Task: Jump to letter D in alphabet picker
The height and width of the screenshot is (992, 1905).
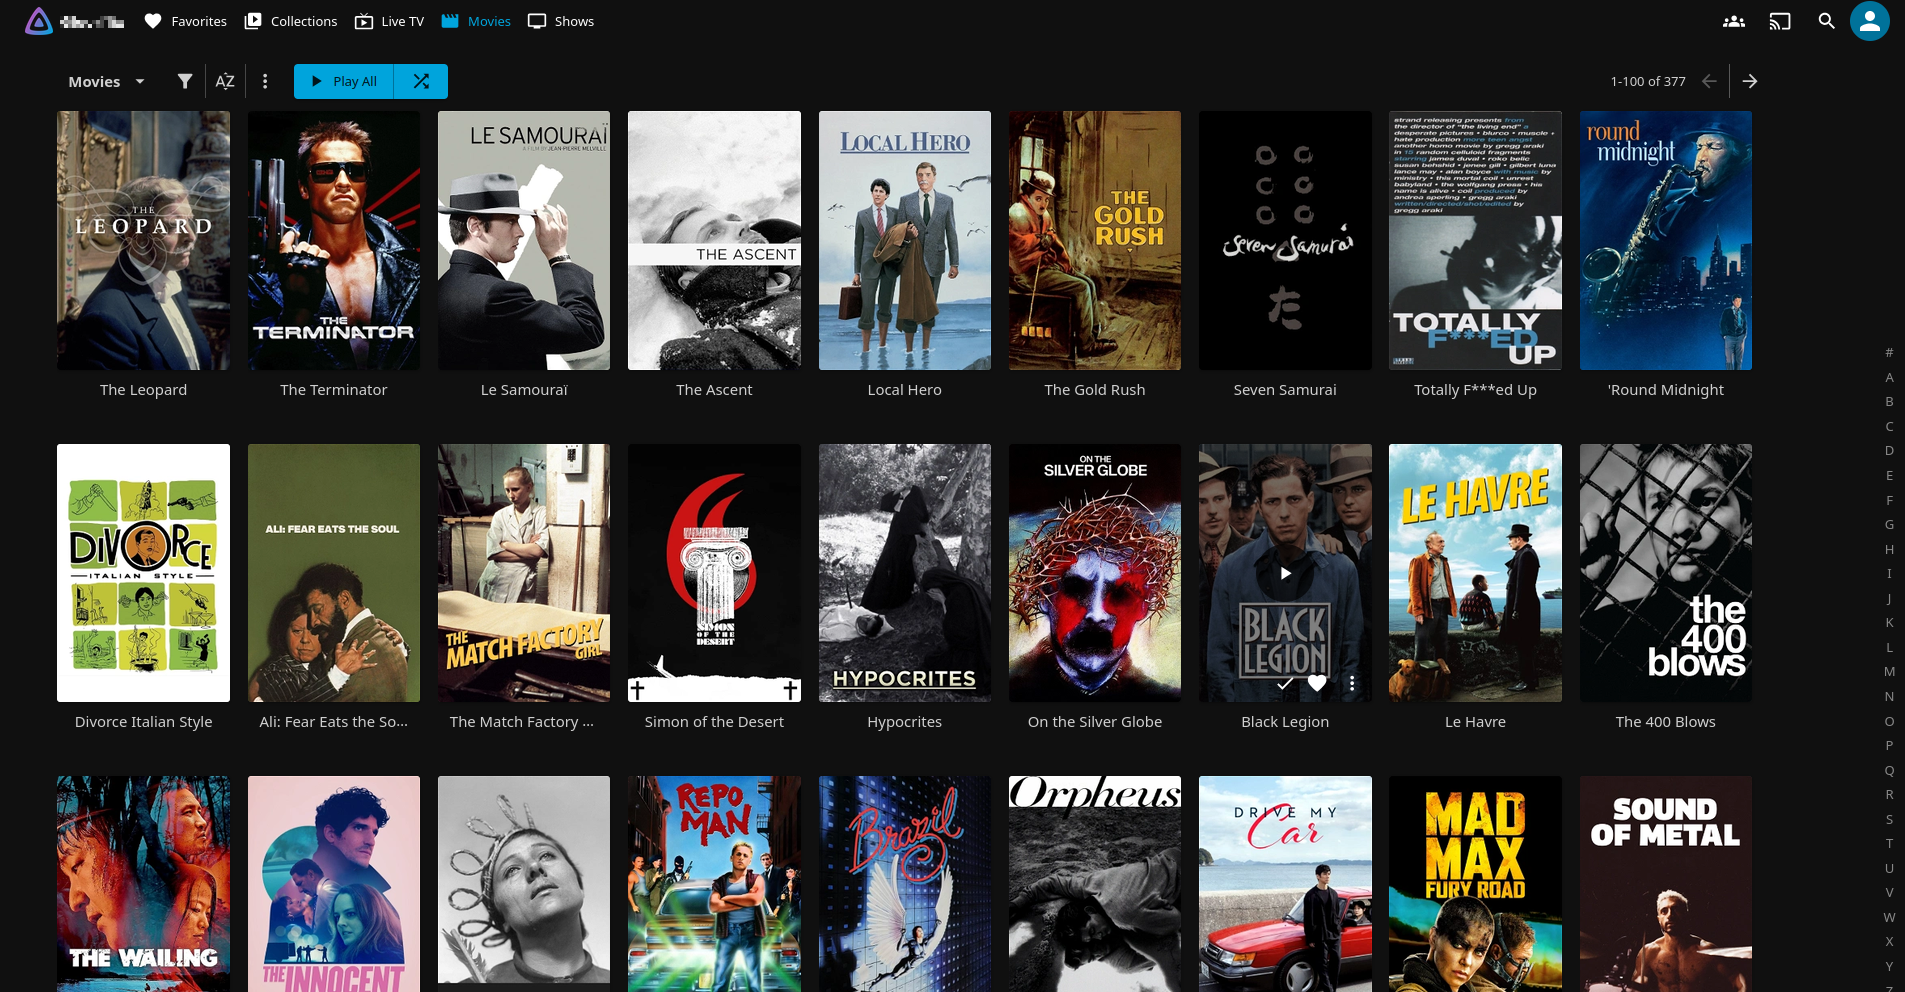Action: [1889, 451]
